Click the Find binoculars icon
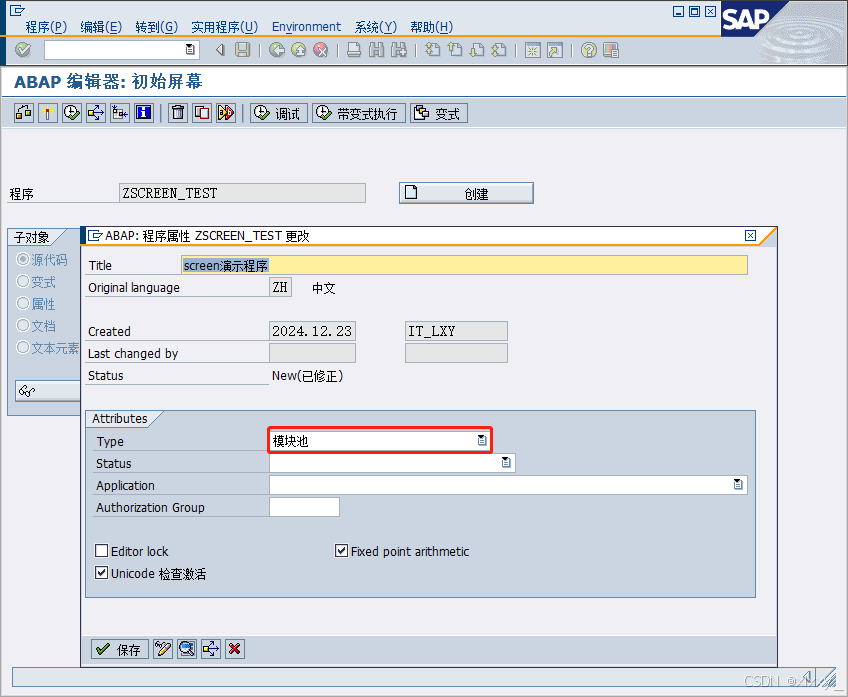 coord(376,50)
